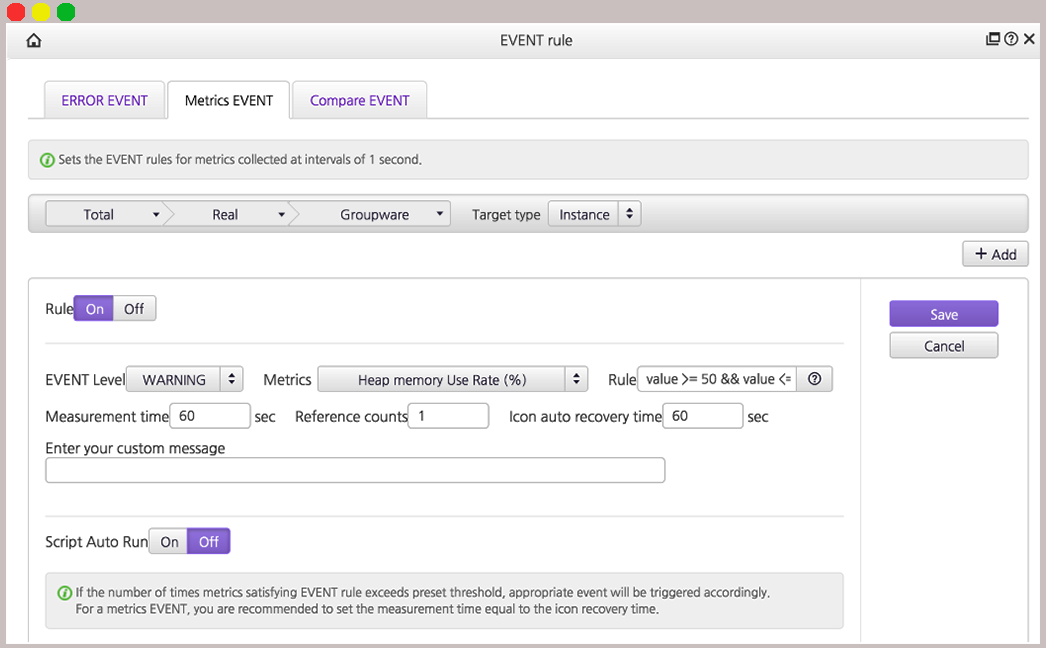Screen dimensions: 1046x648
Task: Open the Target type Instance dropdown
Action: (594, 215)
